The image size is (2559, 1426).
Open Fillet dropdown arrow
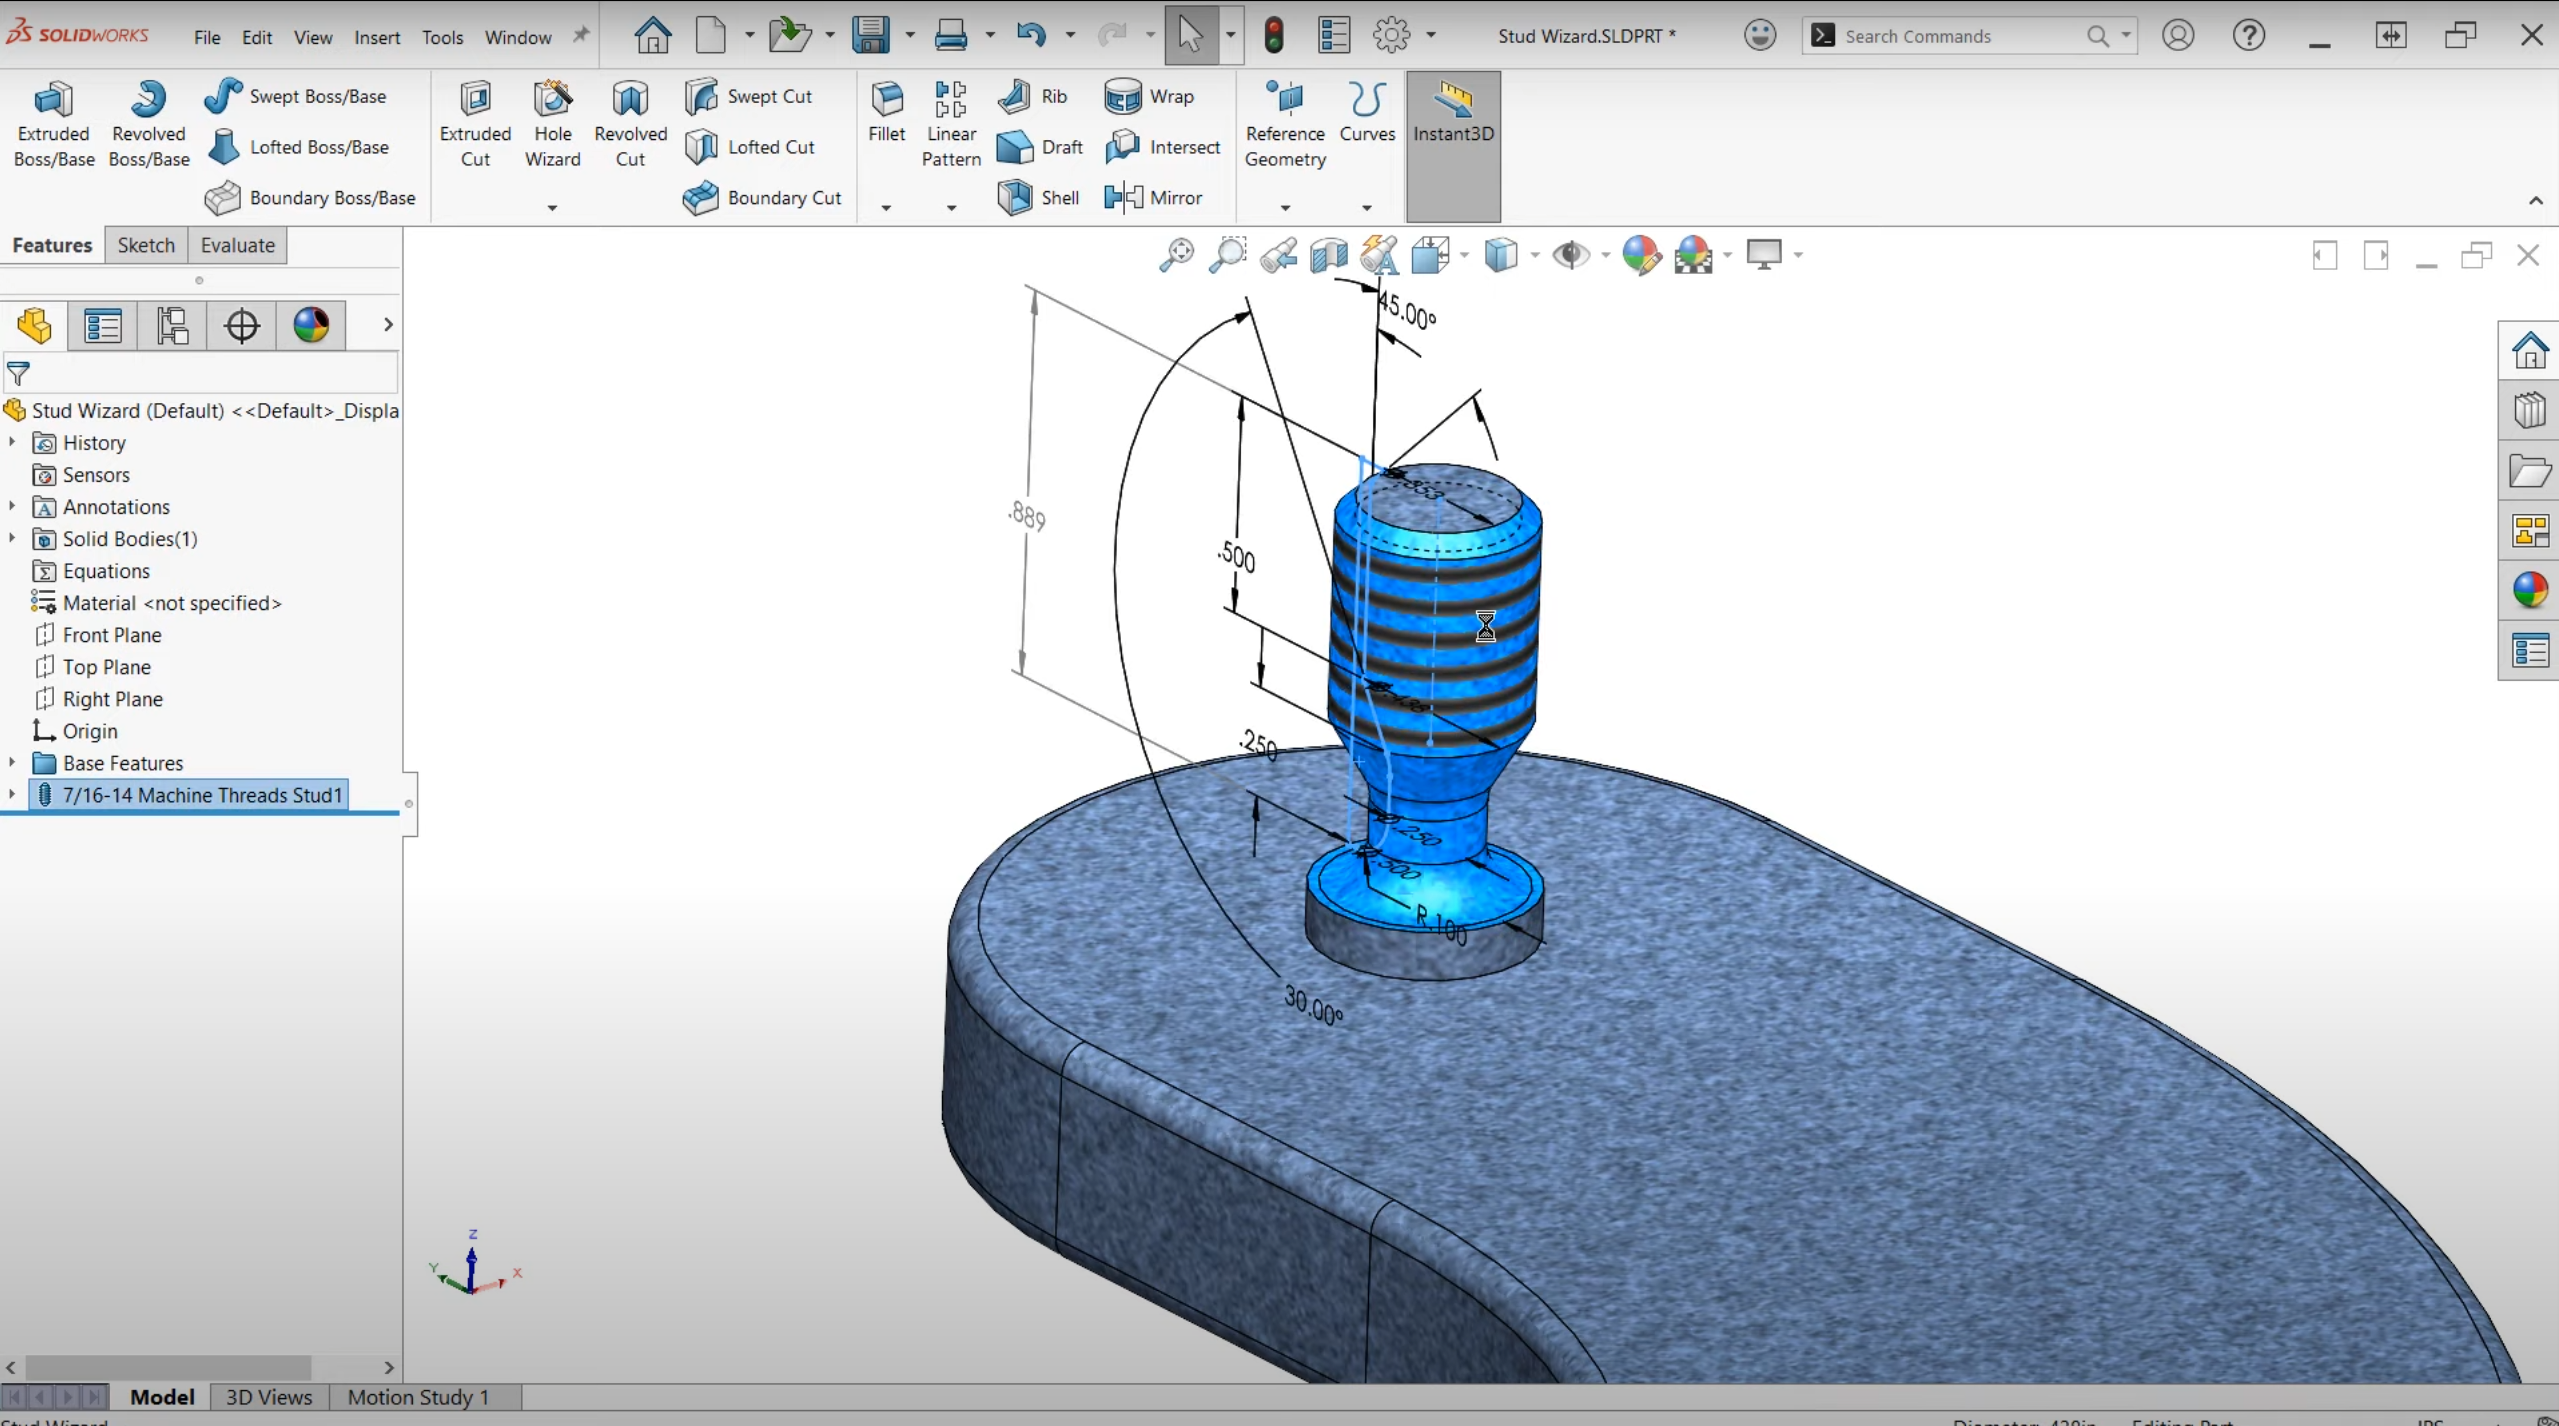click(x=886, y=208)
